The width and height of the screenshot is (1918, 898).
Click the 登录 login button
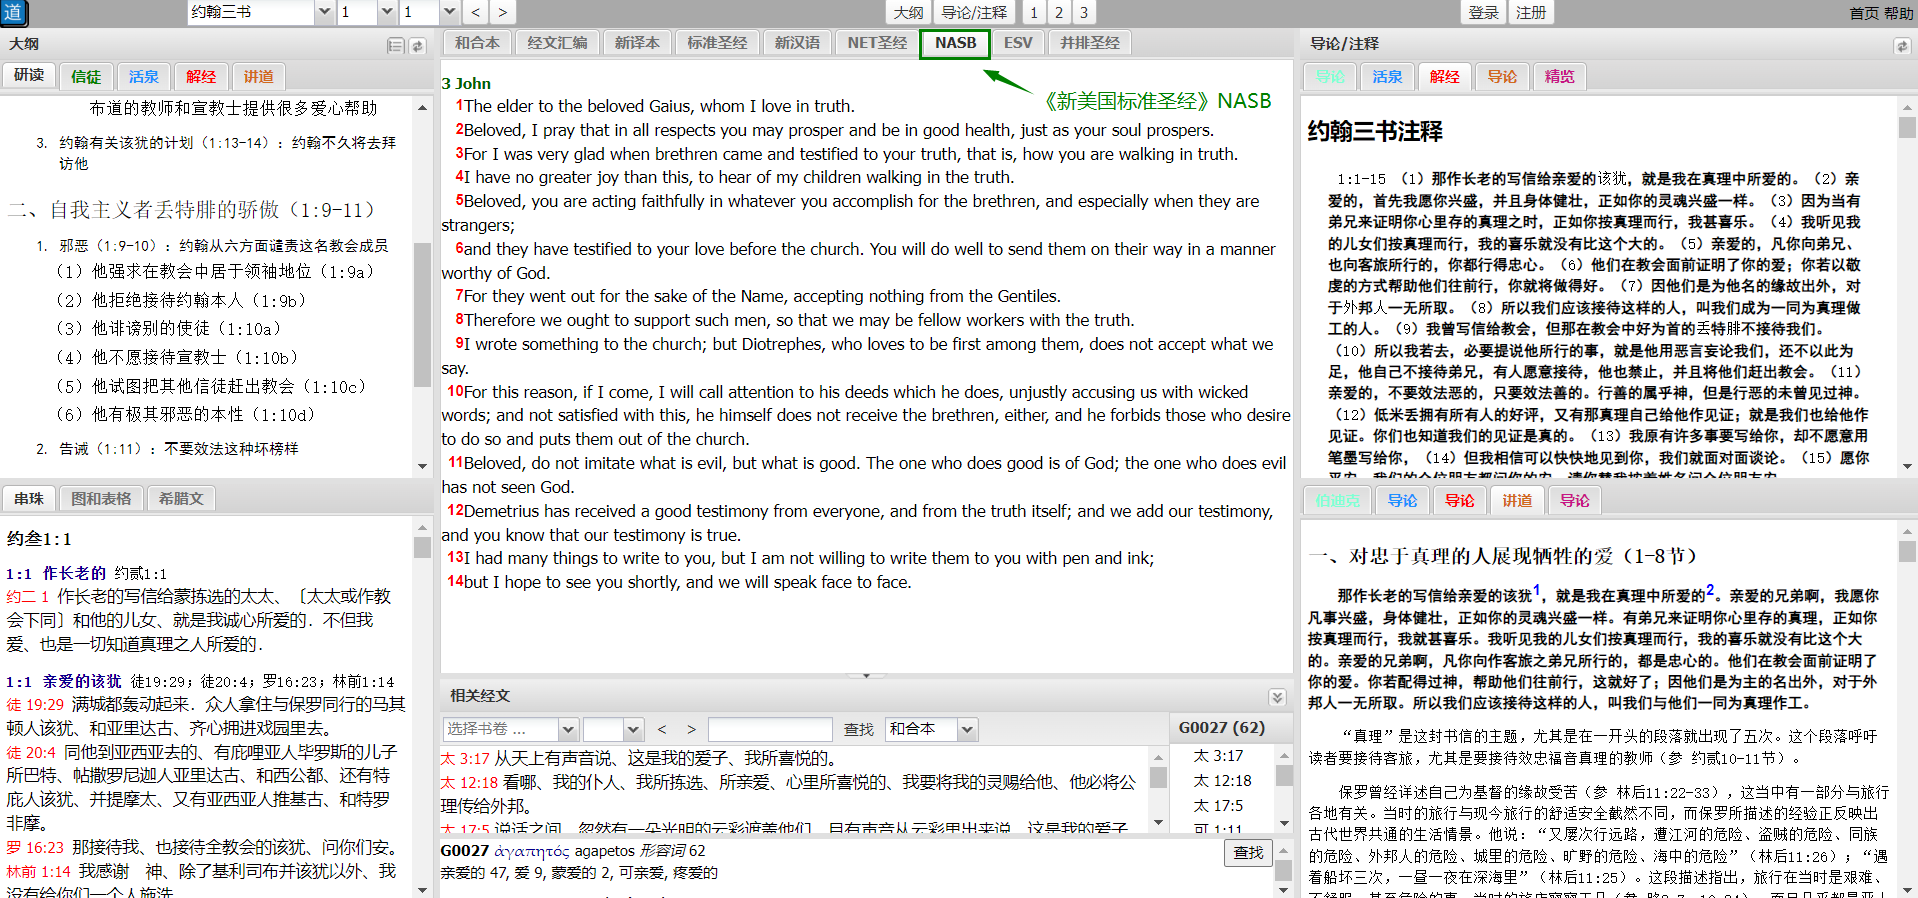tap(1483, 13)
